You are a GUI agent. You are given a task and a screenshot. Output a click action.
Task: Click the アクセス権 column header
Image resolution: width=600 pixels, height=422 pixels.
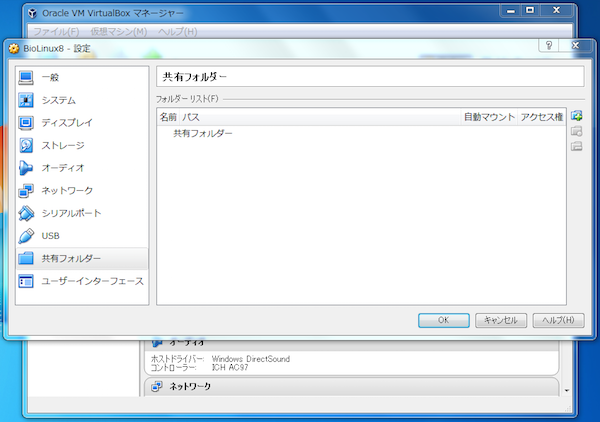[x=541, y=117]
